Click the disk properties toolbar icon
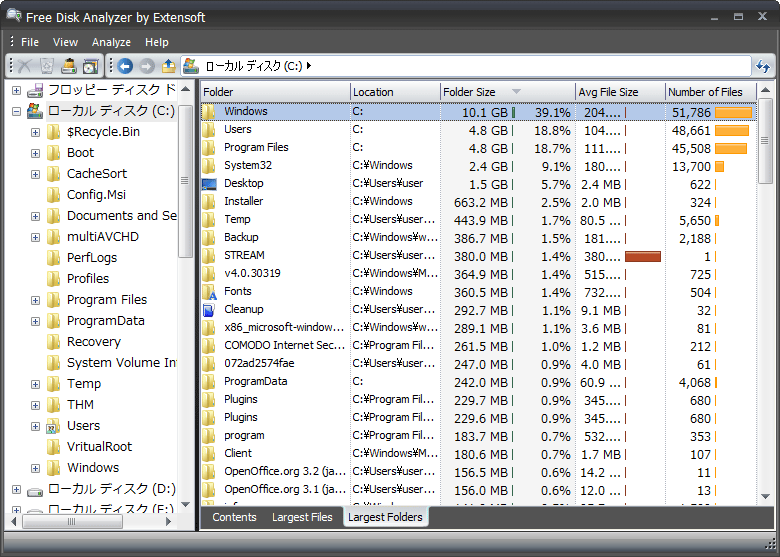The image size is (780, 557). coord(91,66)
